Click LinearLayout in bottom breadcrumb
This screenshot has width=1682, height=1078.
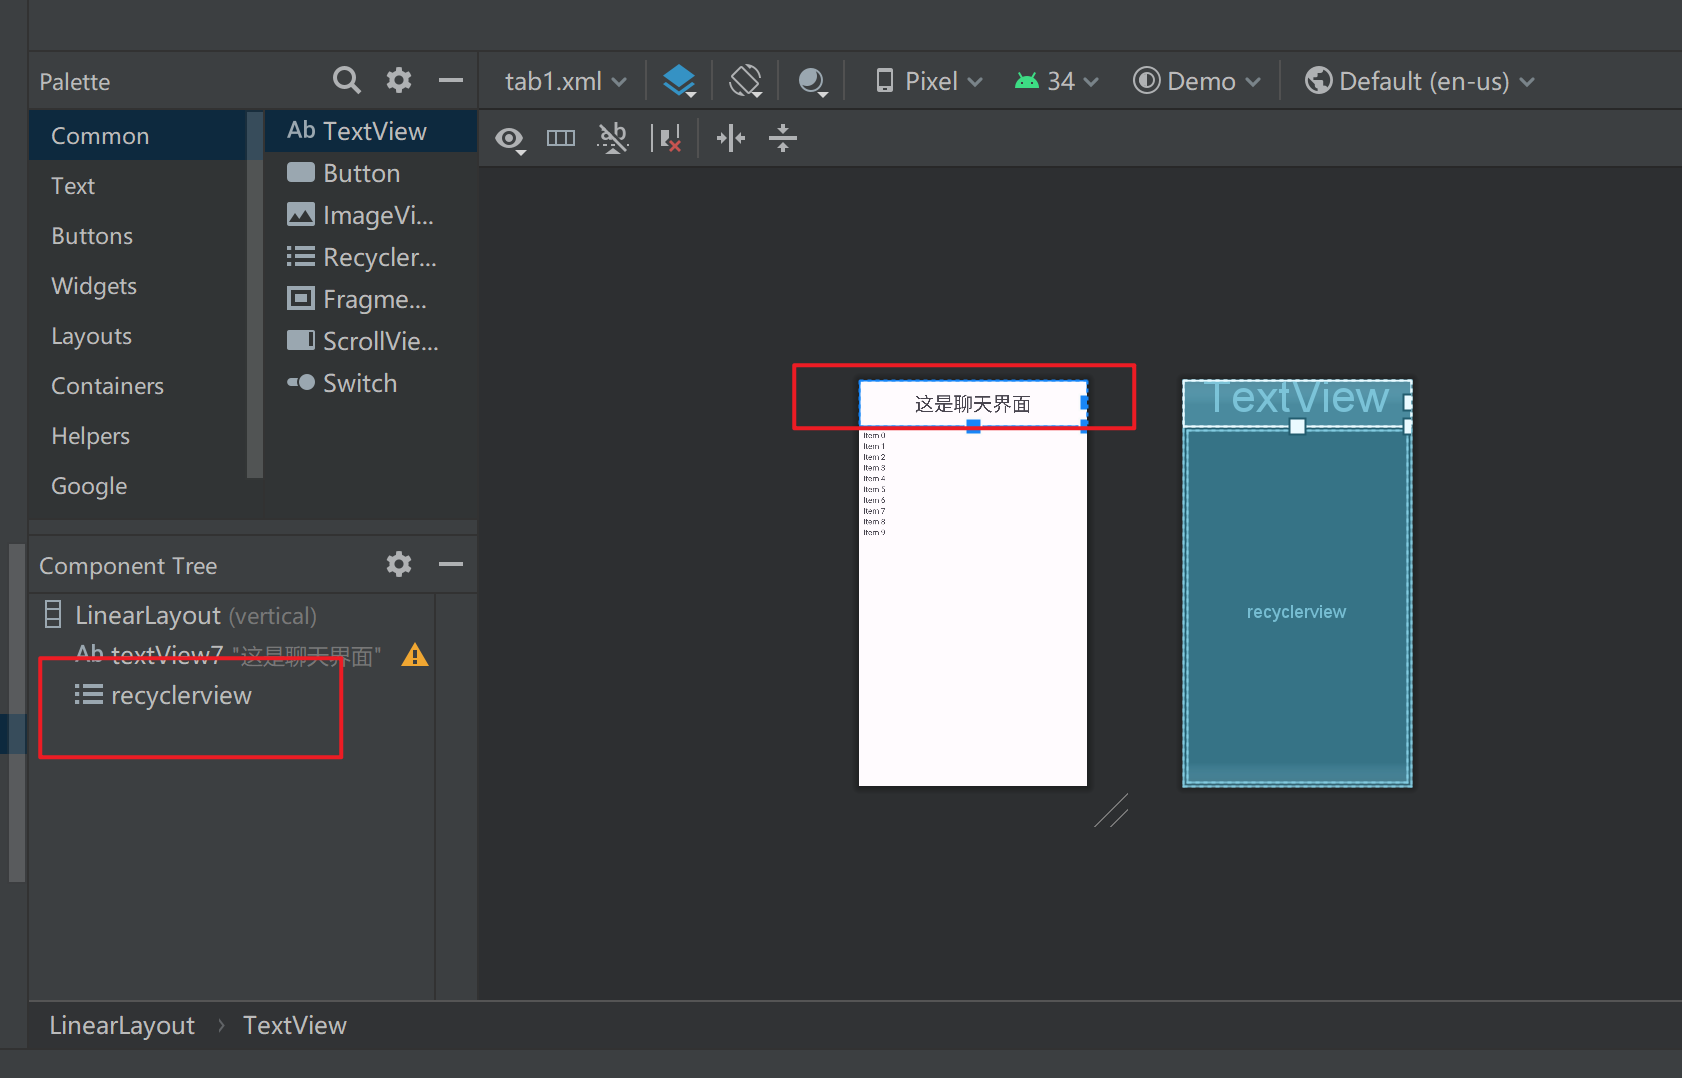[122, 1025]
